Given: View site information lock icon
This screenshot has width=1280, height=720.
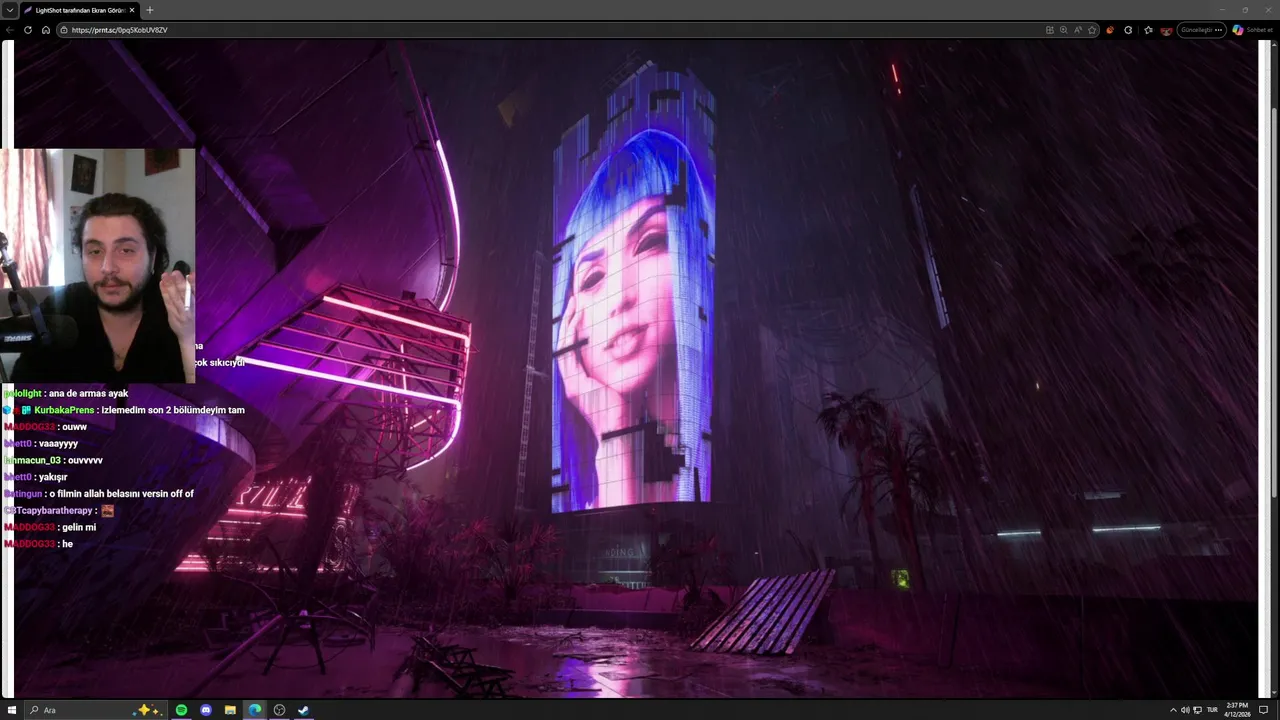Looking at the screenshot, I should click(x=64, y=30).
